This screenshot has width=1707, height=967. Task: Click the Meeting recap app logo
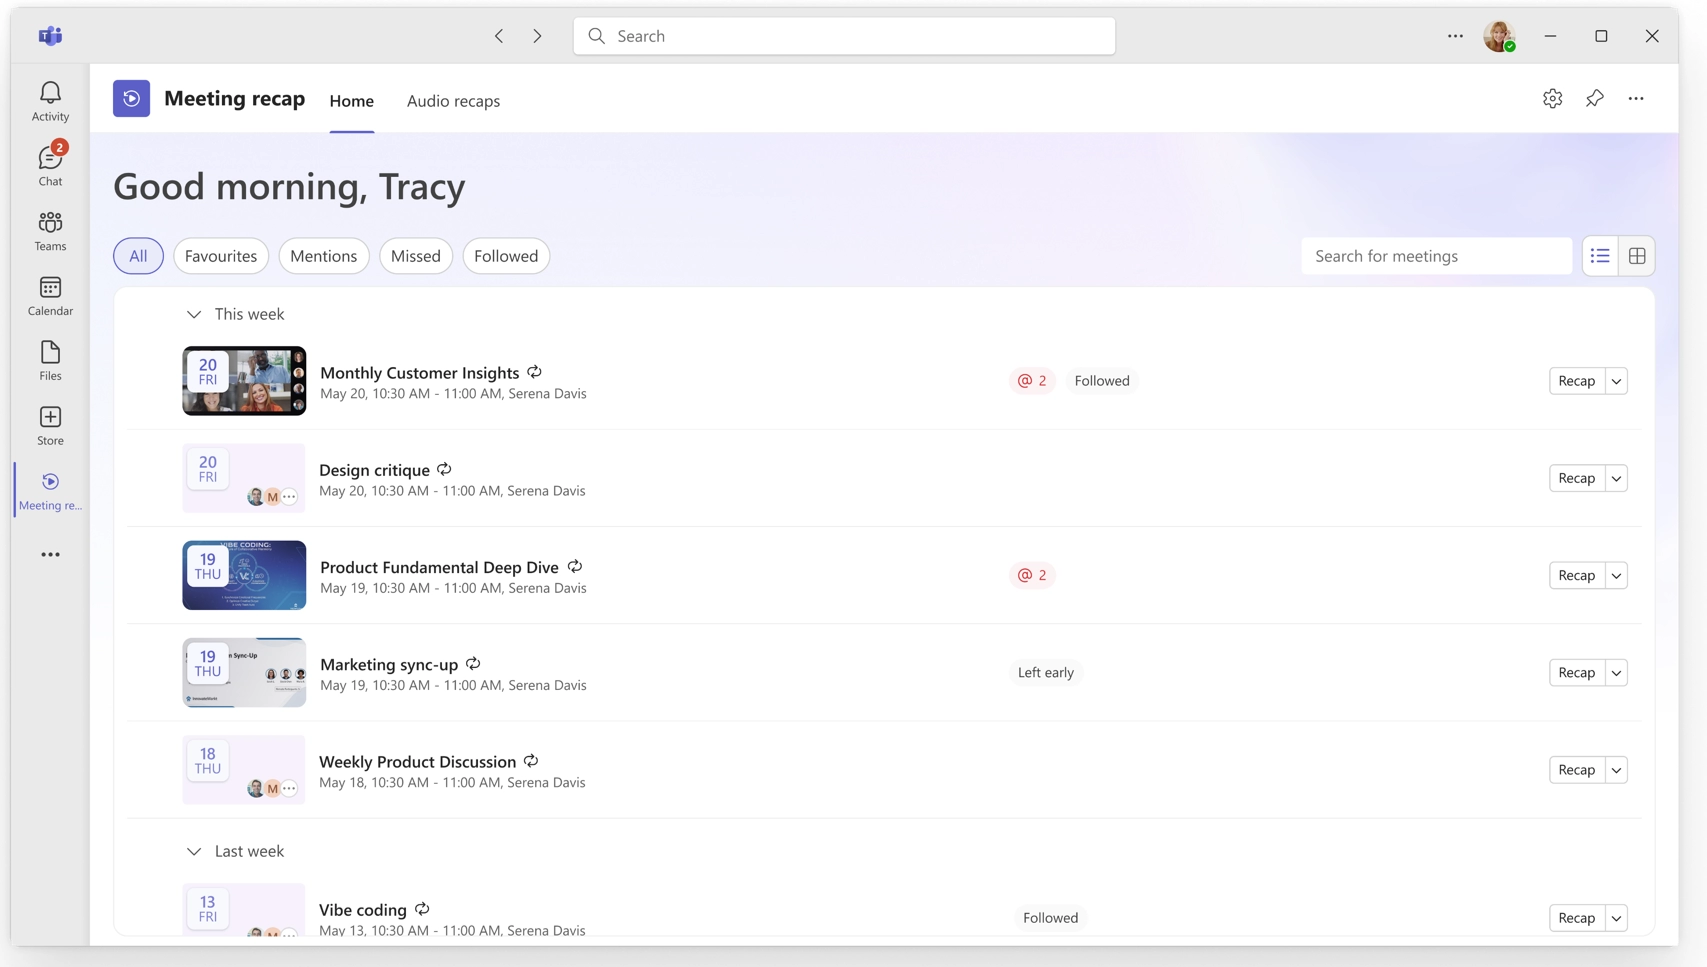click(131, 98)
